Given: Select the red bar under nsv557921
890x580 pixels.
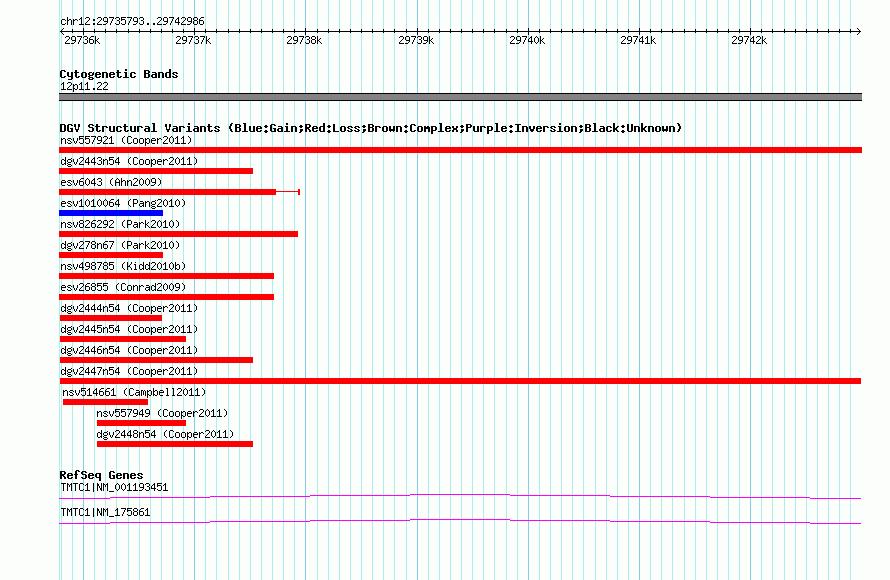Looking at the screenshot, I should tap(460, 150).
